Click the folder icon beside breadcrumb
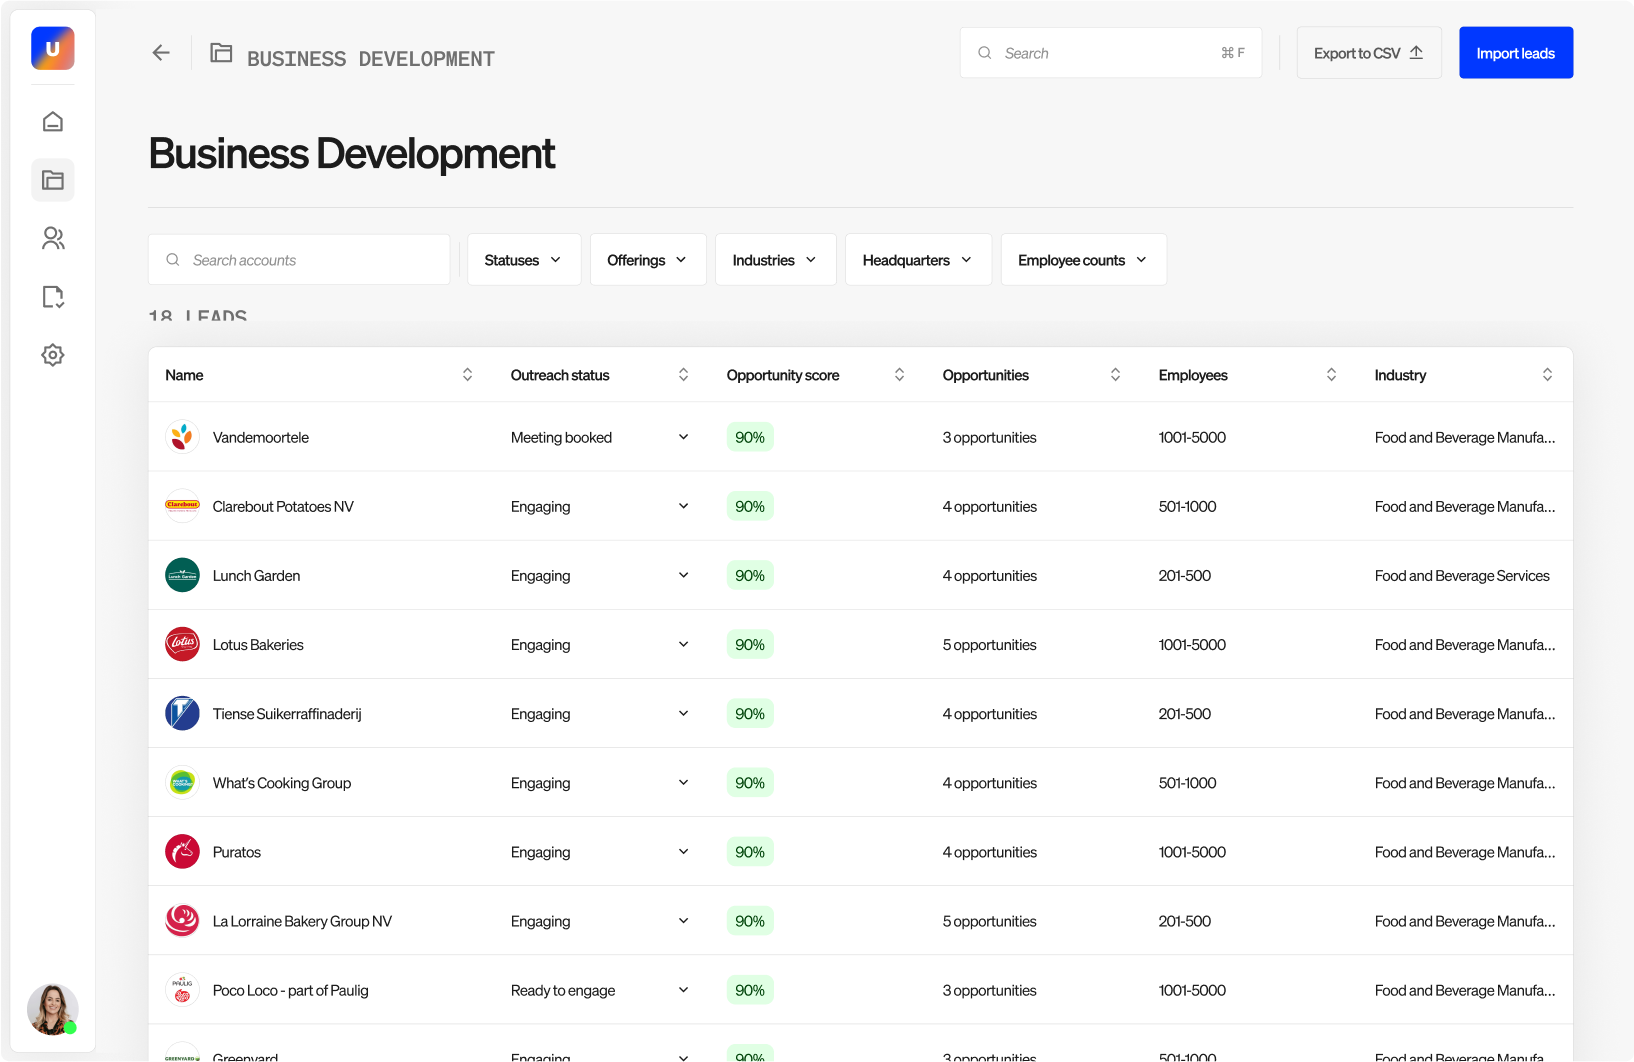Viewport: 1634px width, 1062px height. [221, 53]
